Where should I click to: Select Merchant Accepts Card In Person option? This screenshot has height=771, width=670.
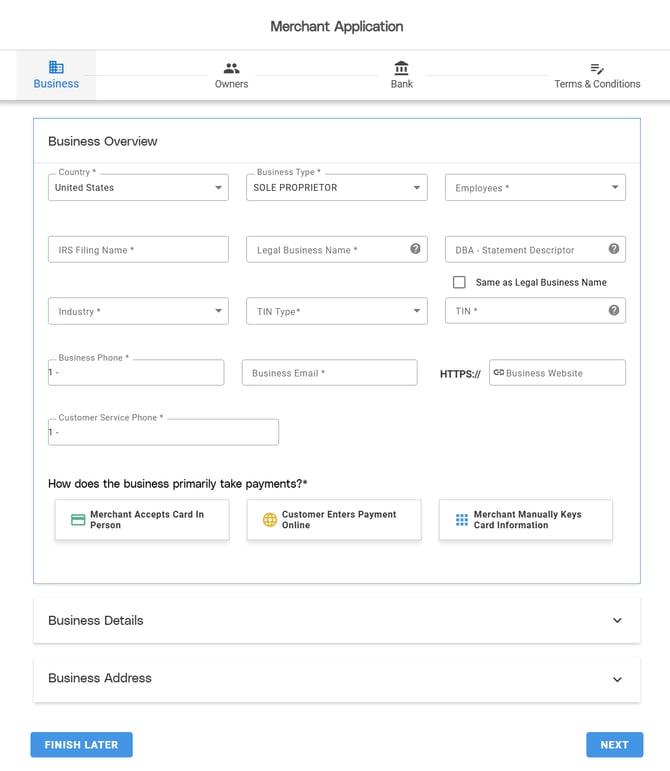click(142, 520)
